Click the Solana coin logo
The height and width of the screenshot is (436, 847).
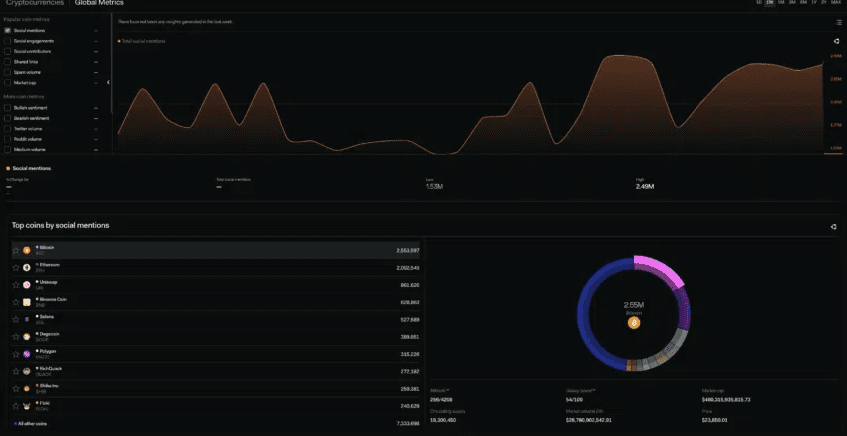[27, 319]
